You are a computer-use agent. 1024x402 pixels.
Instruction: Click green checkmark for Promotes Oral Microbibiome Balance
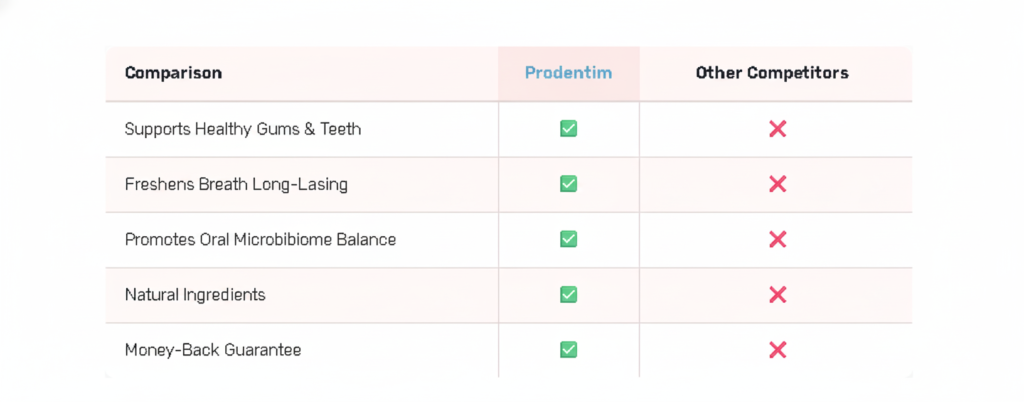[x=568, y=239]
